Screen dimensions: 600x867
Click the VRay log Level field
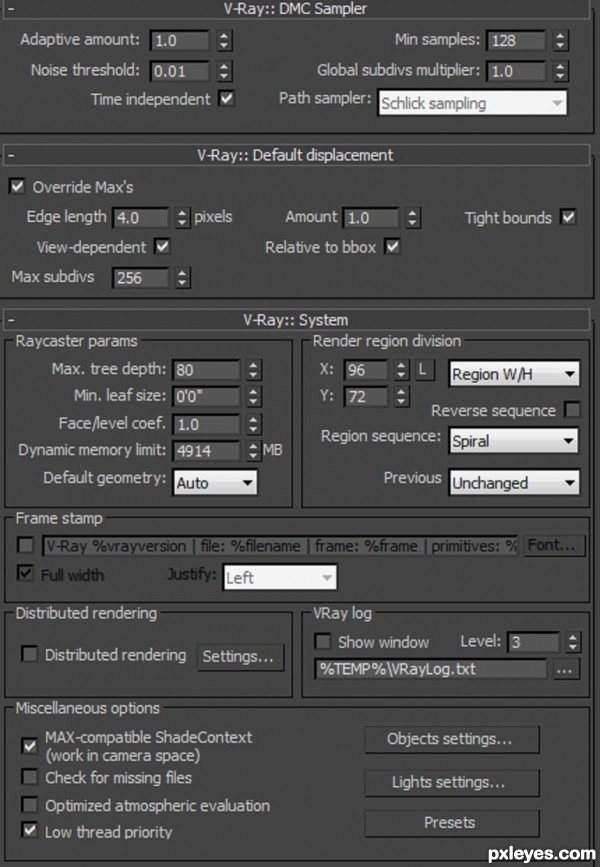pyautogui.click(x=534, y=641)
